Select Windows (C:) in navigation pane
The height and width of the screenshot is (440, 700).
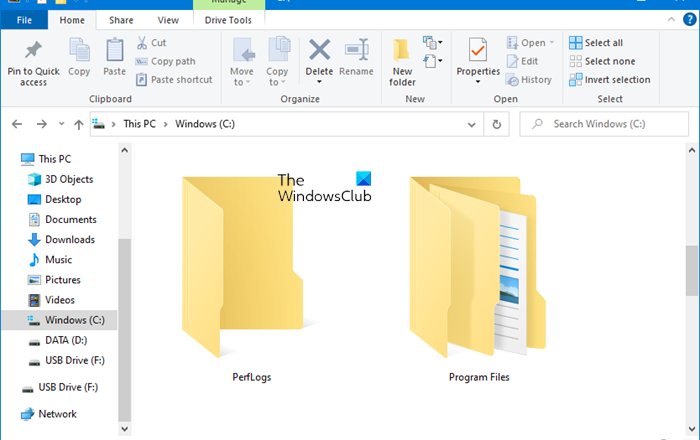click(60, 320)
